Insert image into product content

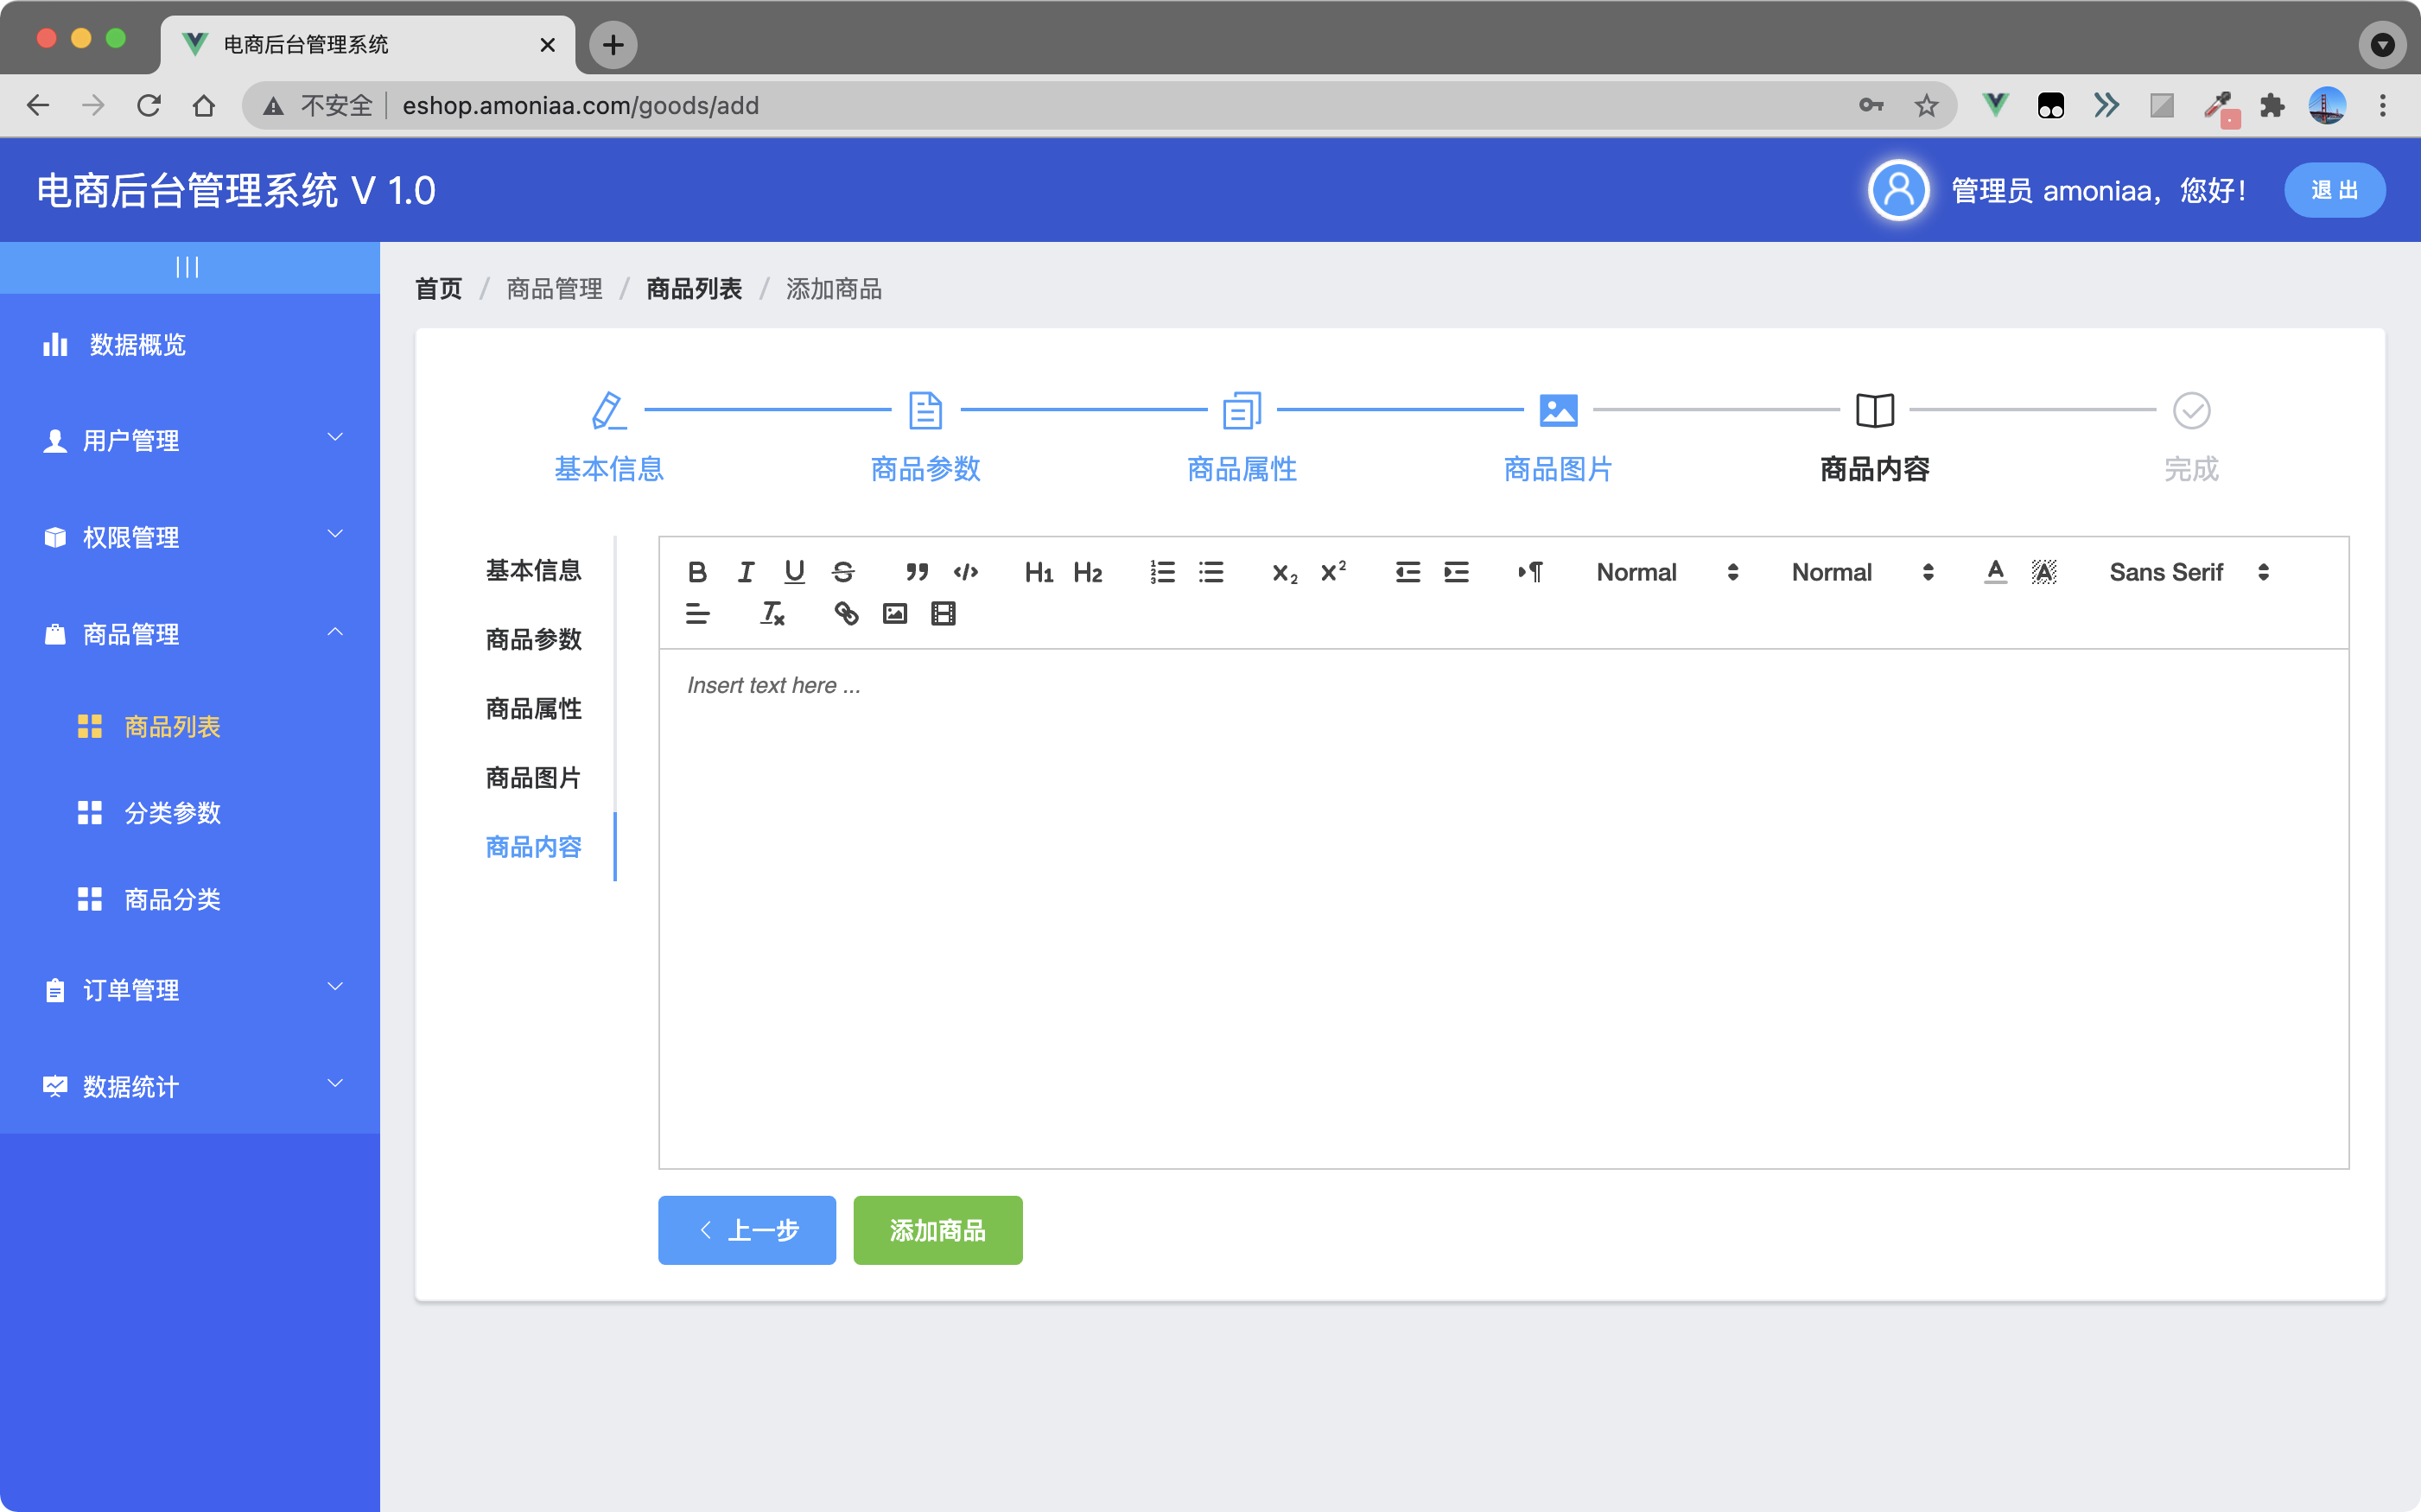coord(895,613)
